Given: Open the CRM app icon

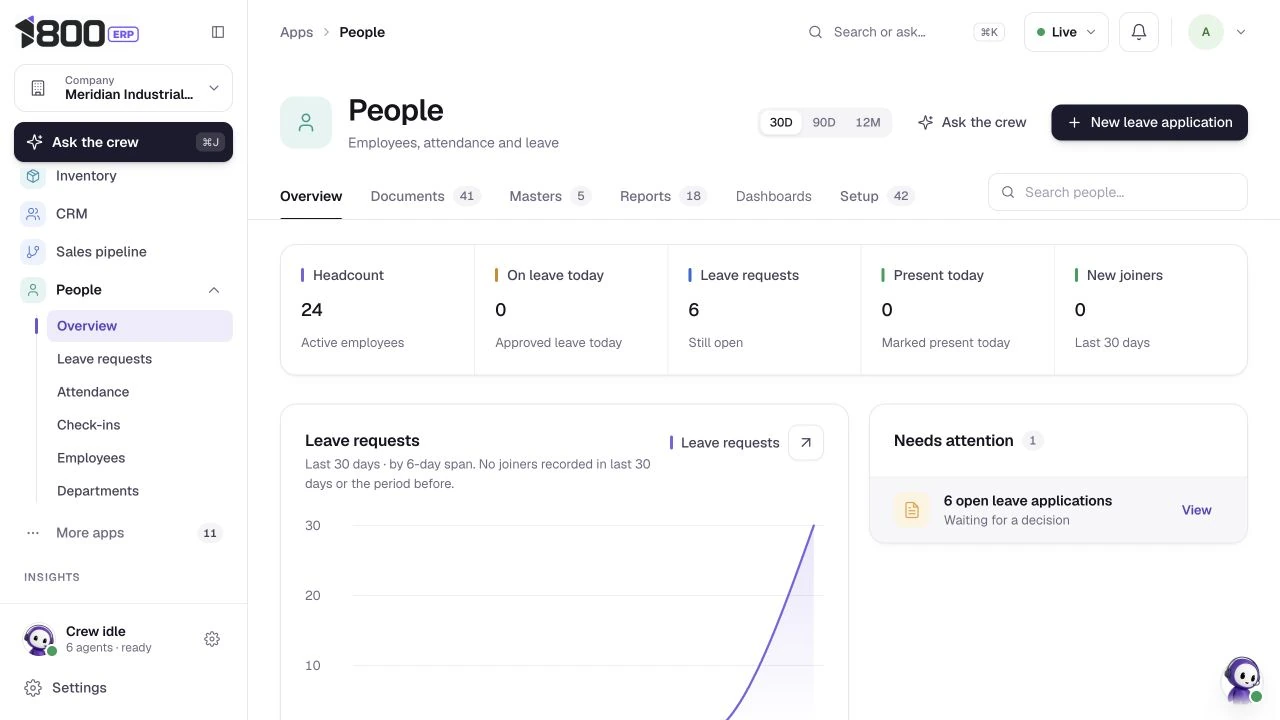Looking at the screenshot, I should point(33,214).
